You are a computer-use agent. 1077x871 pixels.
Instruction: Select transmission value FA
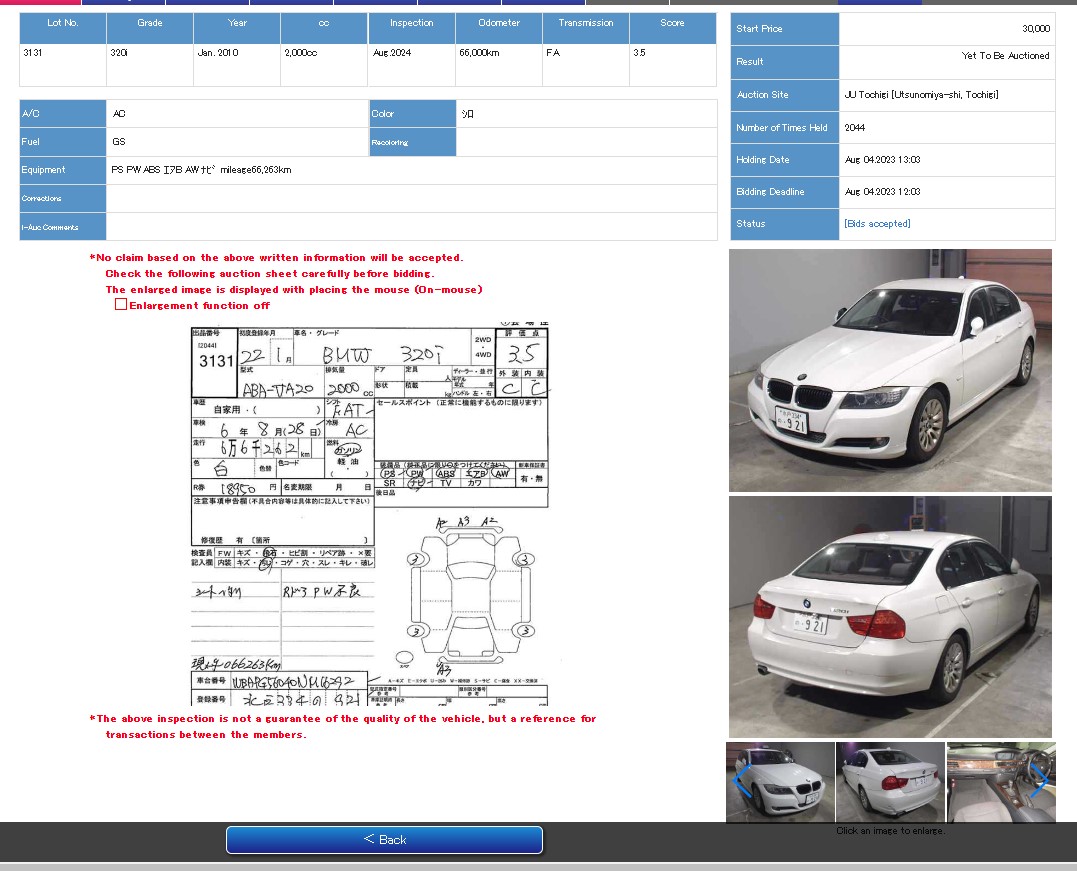point(553,53)
